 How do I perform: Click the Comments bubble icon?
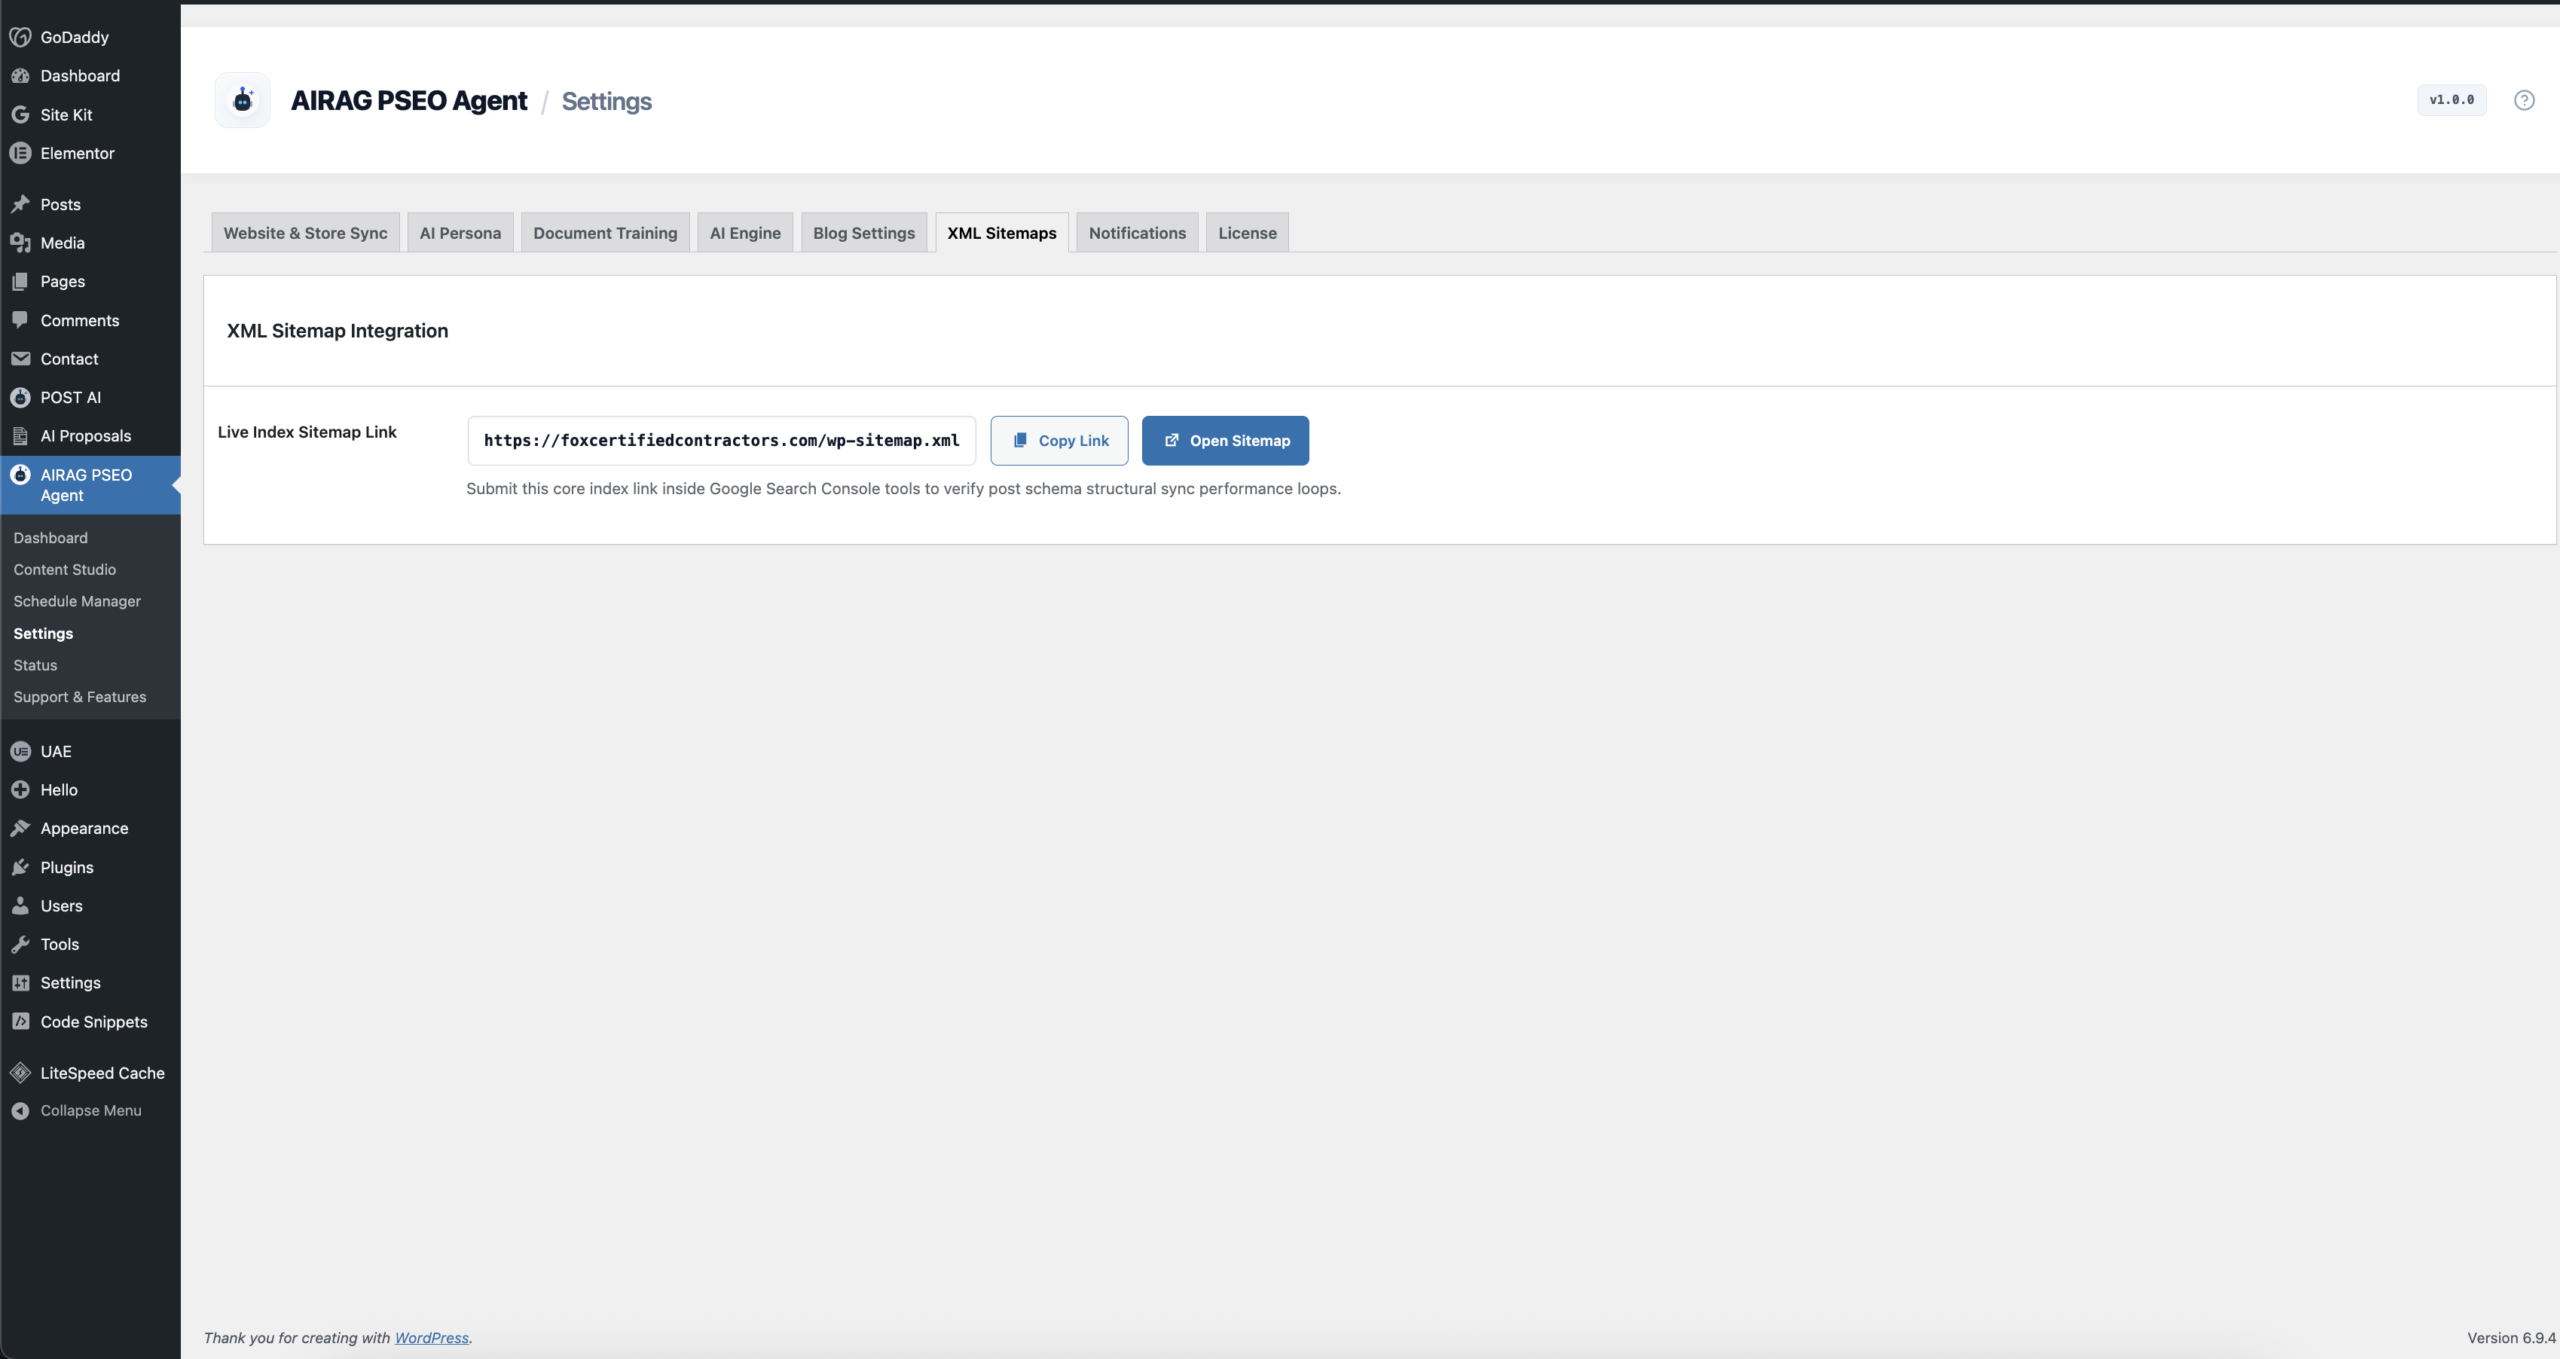pyautogui.click(x=20, y=320)
